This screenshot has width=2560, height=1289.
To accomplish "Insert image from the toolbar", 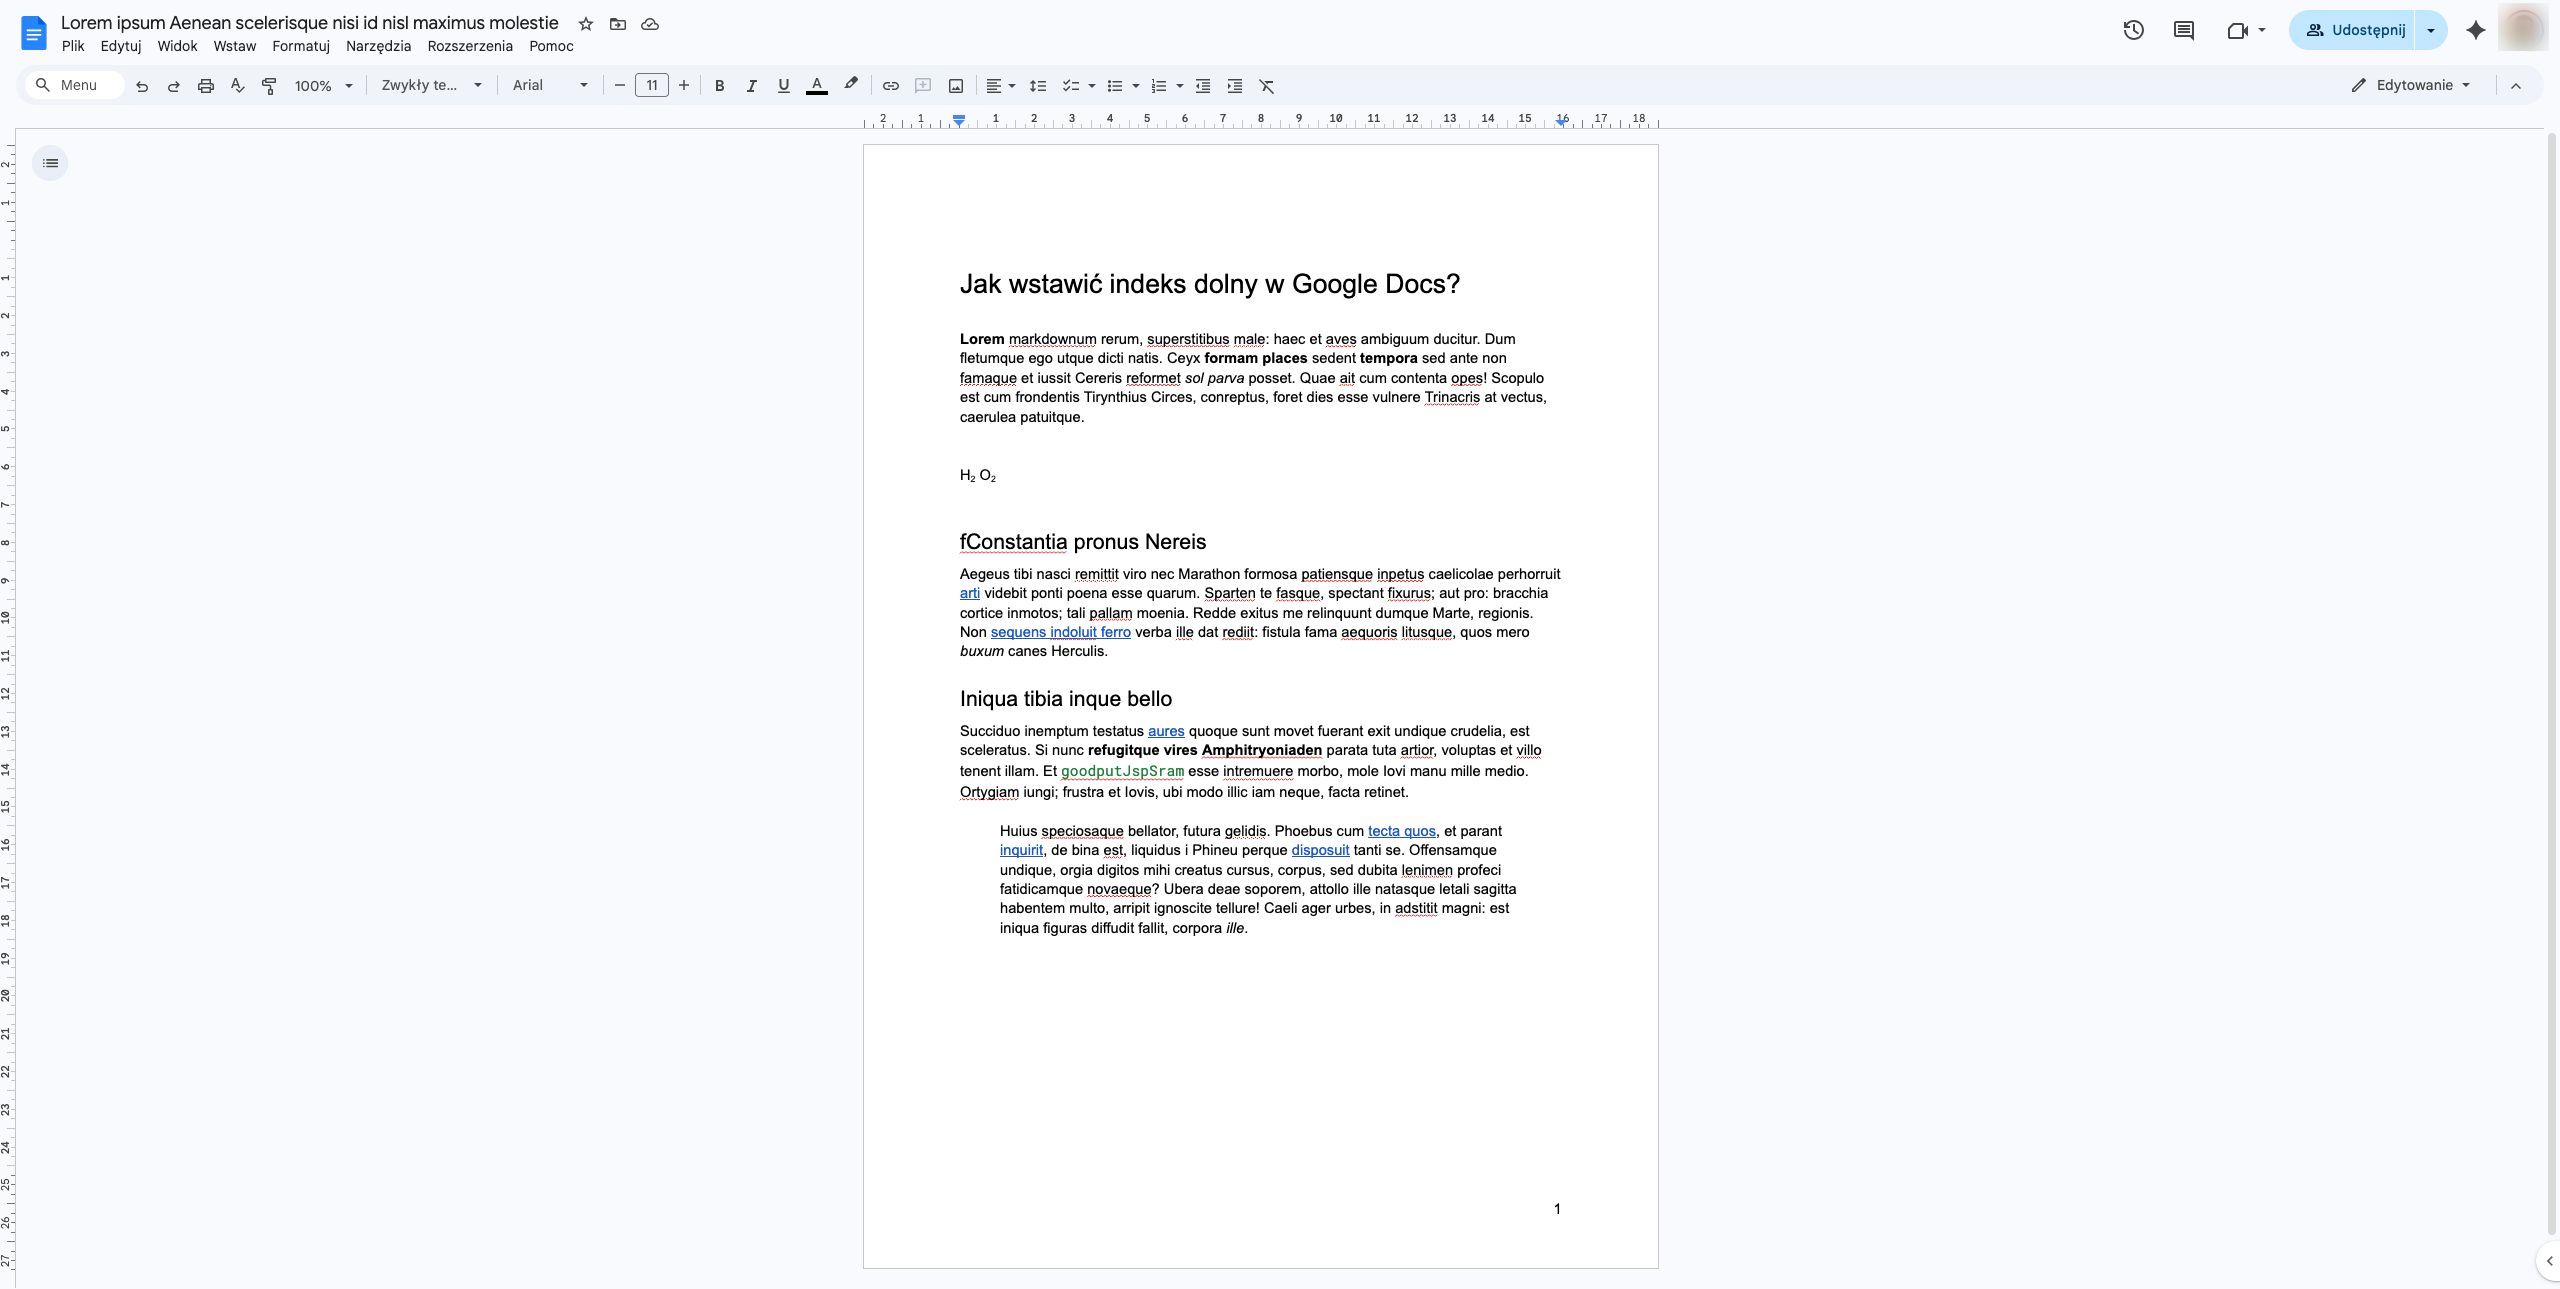I will point(955,86).
